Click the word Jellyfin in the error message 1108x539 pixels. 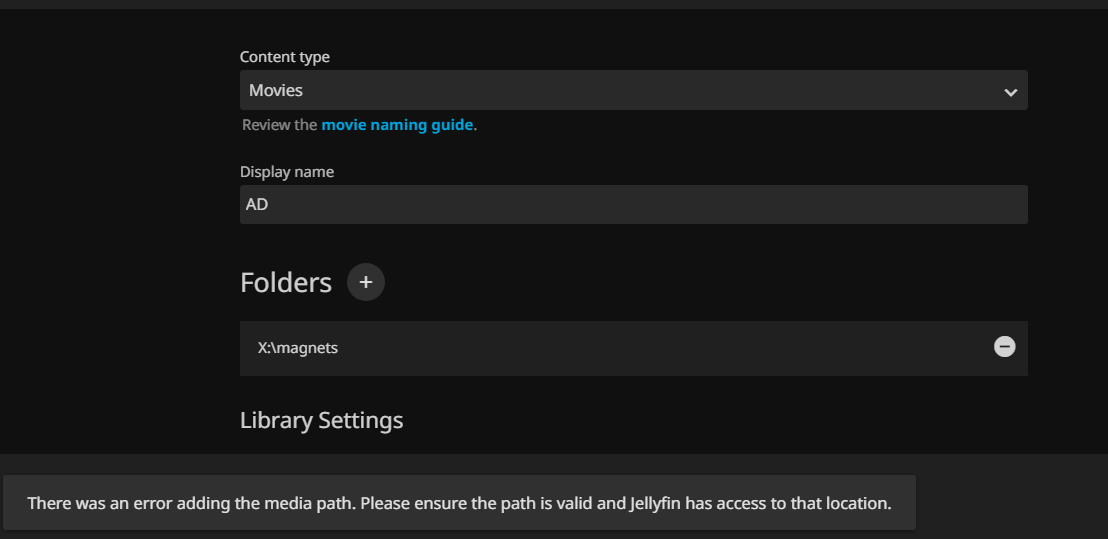tap(655, 503)
